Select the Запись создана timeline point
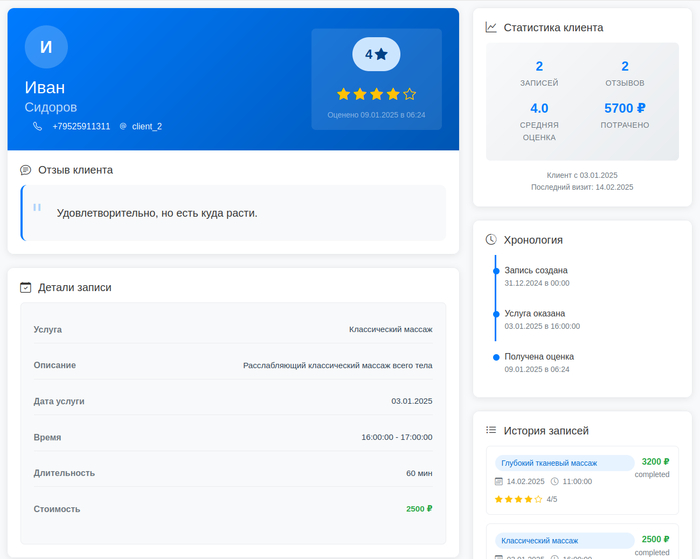This screenshot has width=700, height=559. pos(495,270)
